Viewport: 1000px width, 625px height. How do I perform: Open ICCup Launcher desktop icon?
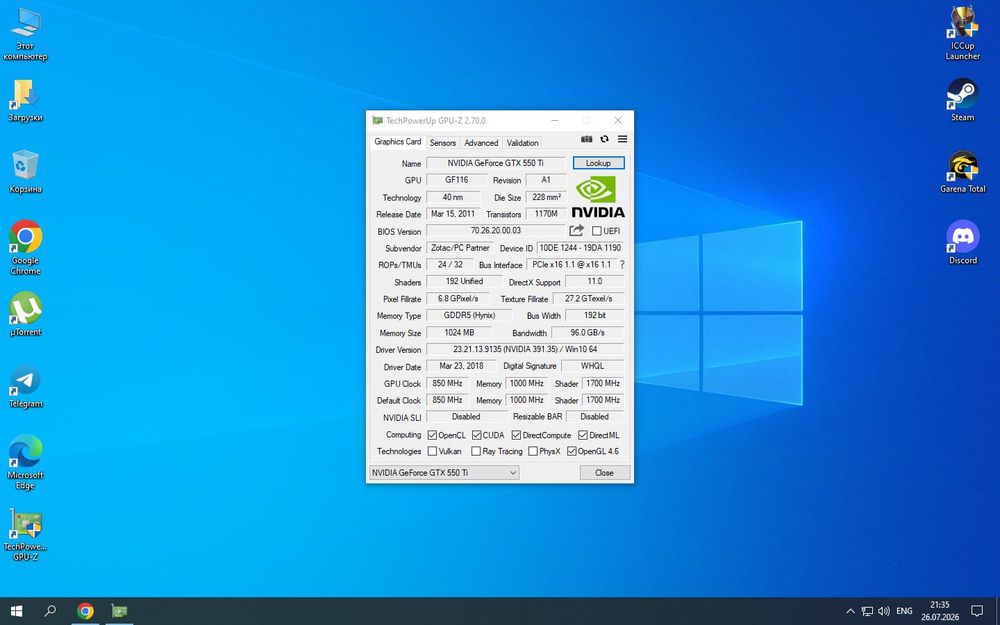[962, 33]
